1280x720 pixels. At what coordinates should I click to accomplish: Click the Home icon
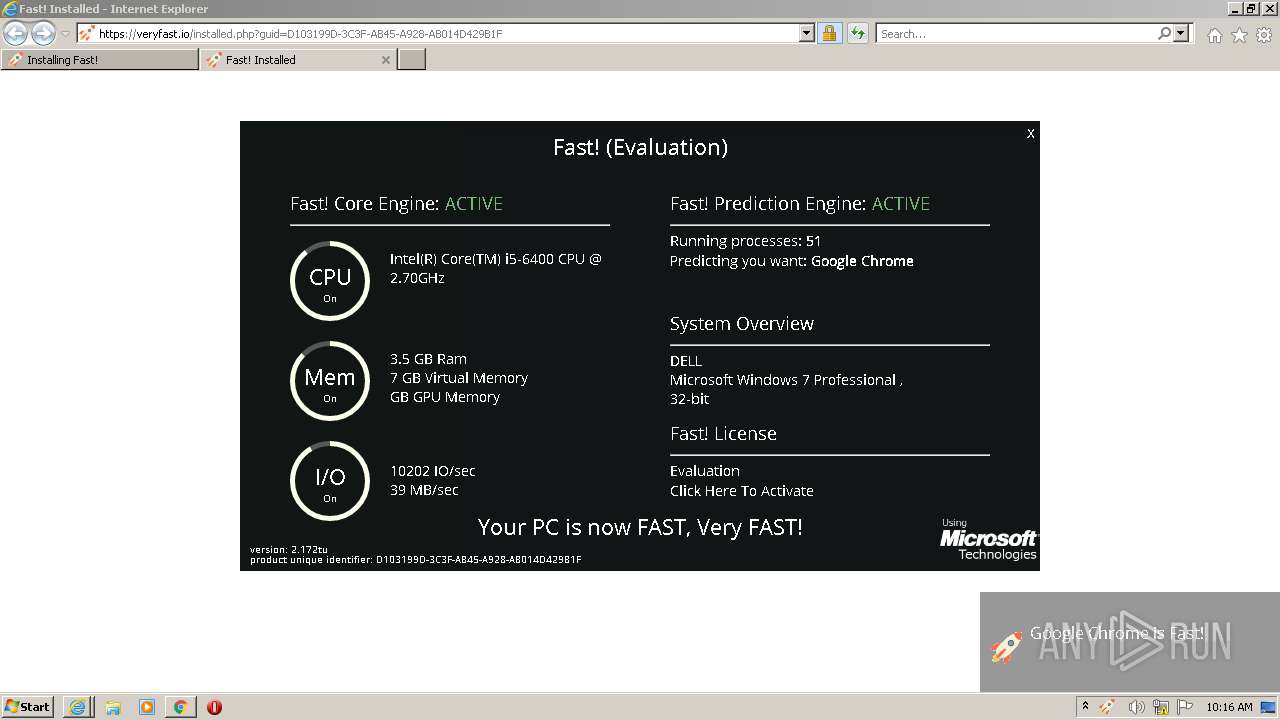pos(1214,35)
